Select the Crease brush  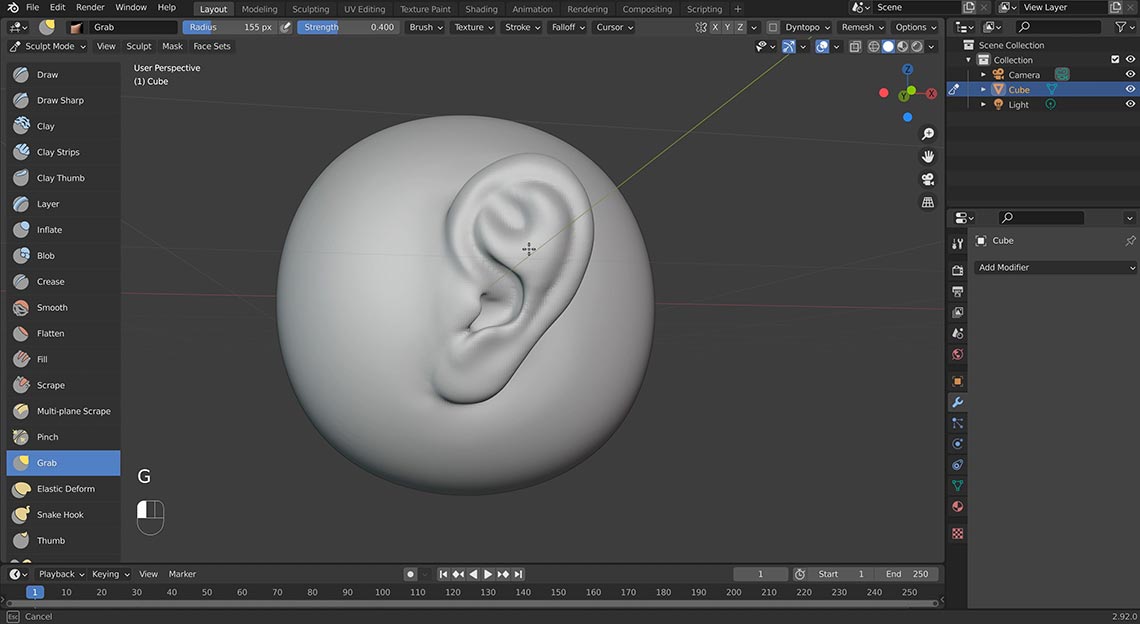pos(63,281)
